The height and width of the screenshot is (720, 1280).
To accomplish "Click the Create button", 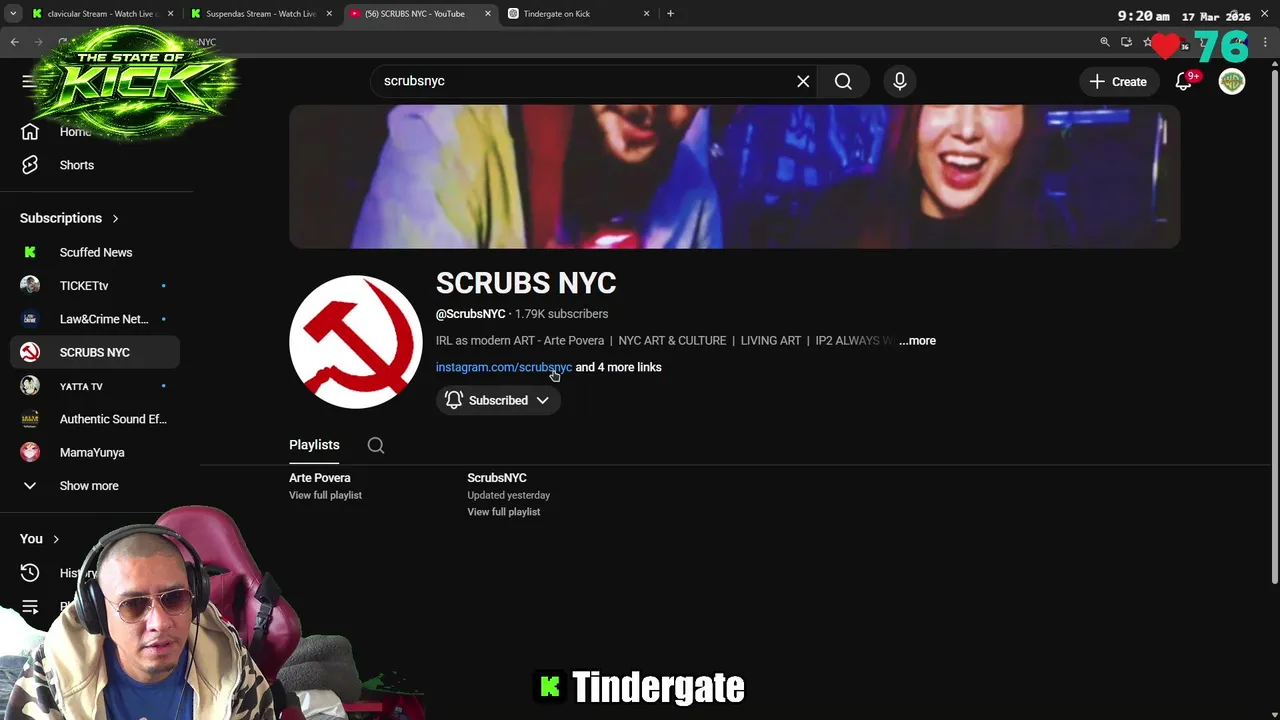I will click(x=1119, y=81).
